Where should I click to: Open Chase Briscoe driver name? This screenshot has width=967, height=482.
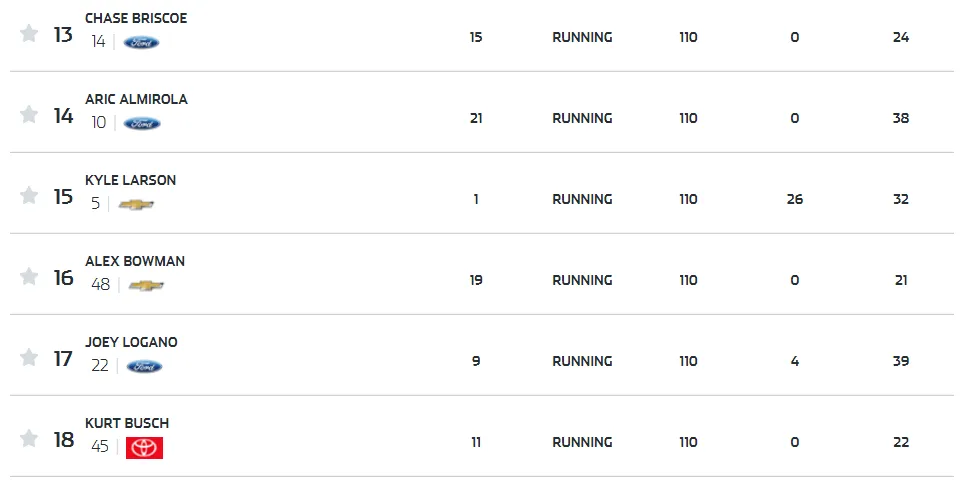coord(136,18)
